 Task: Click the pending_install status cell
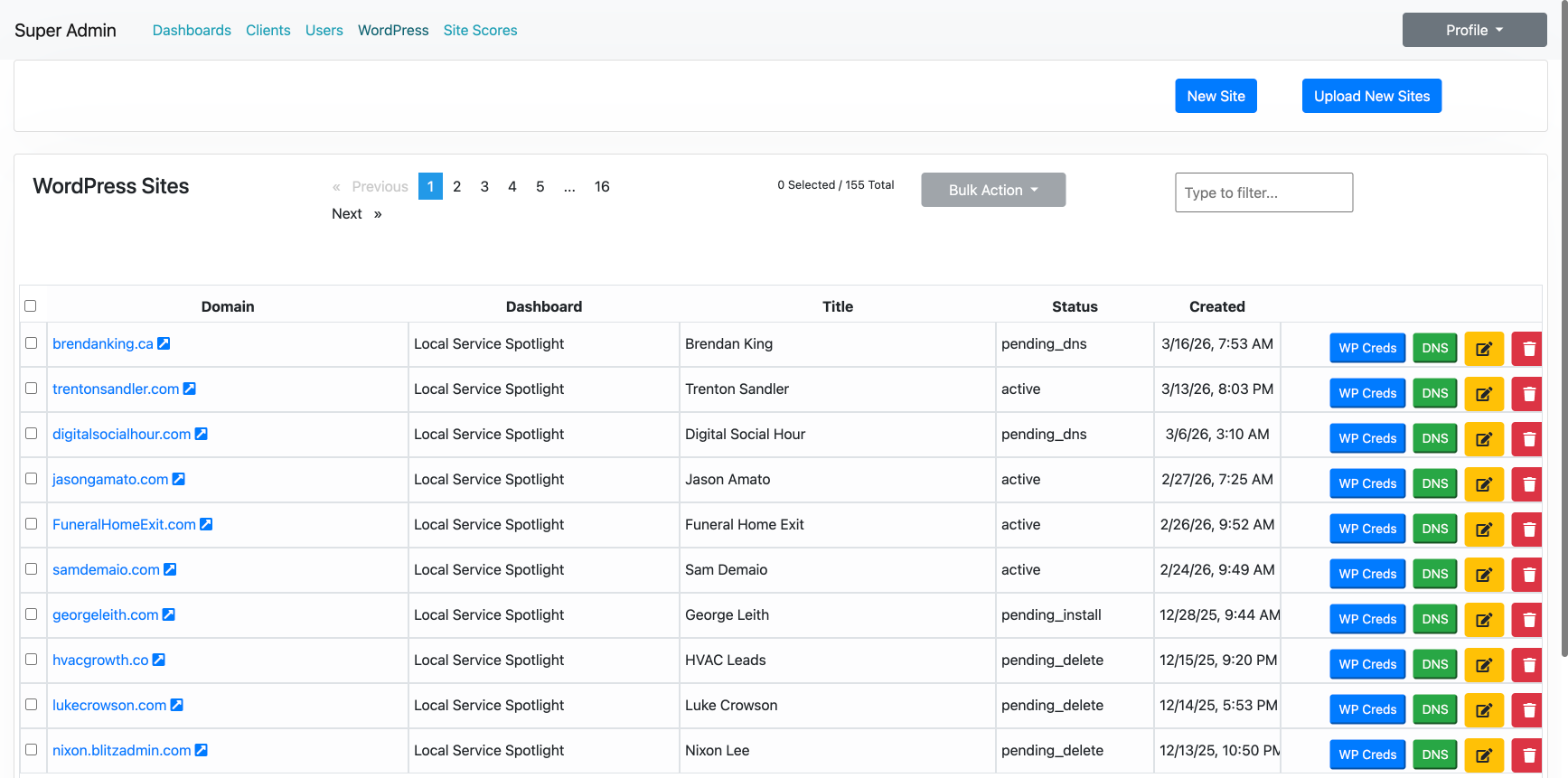coord(1074,615)
